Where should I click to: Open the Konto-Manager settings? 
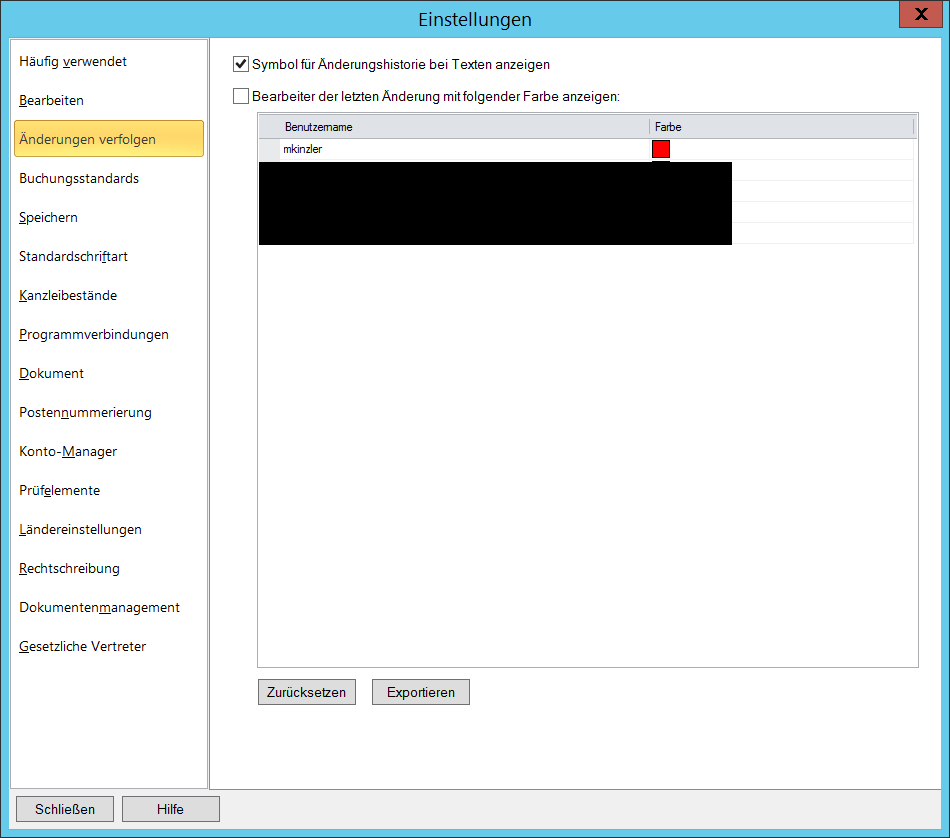click(67, 451)
